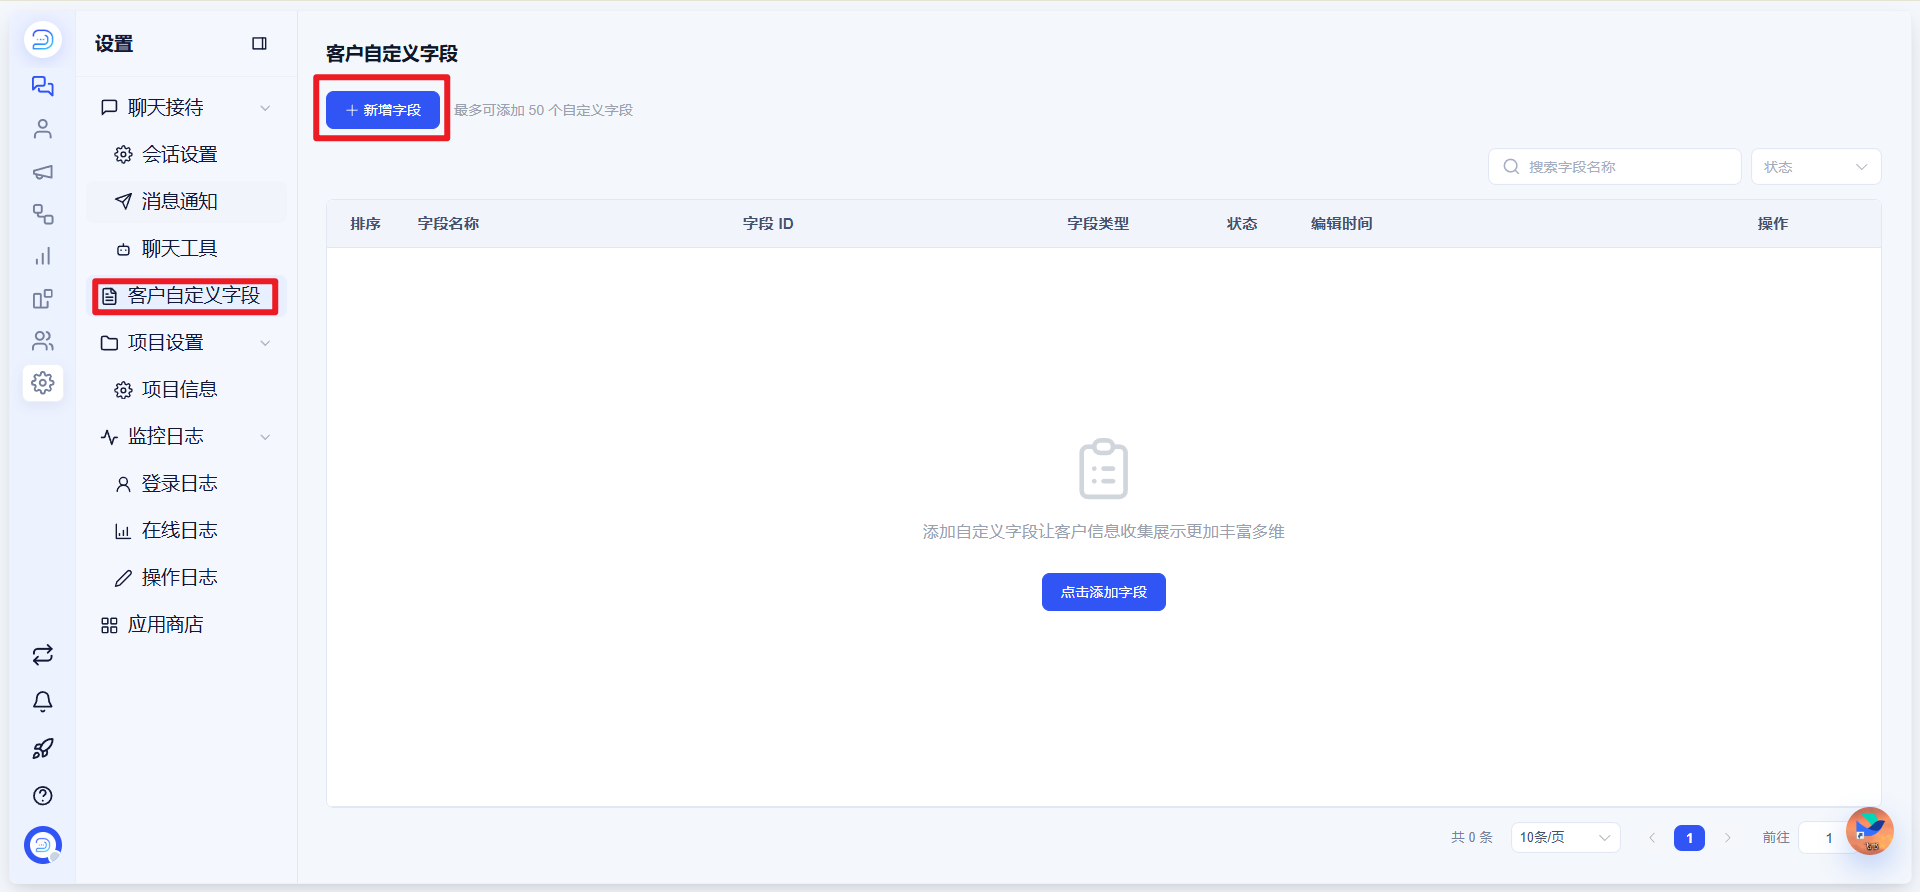The height and width of the screenshot is (892, 1920).
Task: Open the bar chart statistics icon
Action: tap(42, 256)
